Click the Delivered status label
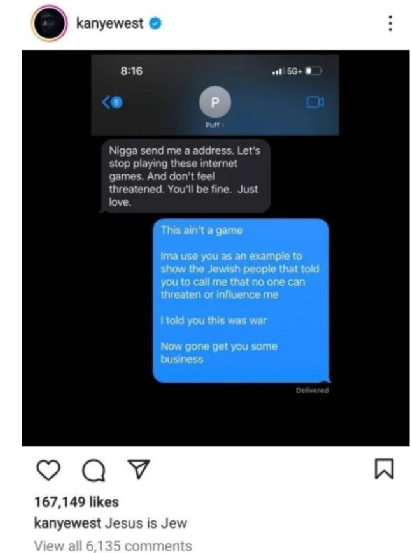Screen dimensions: 411x553 coord(312,390)
